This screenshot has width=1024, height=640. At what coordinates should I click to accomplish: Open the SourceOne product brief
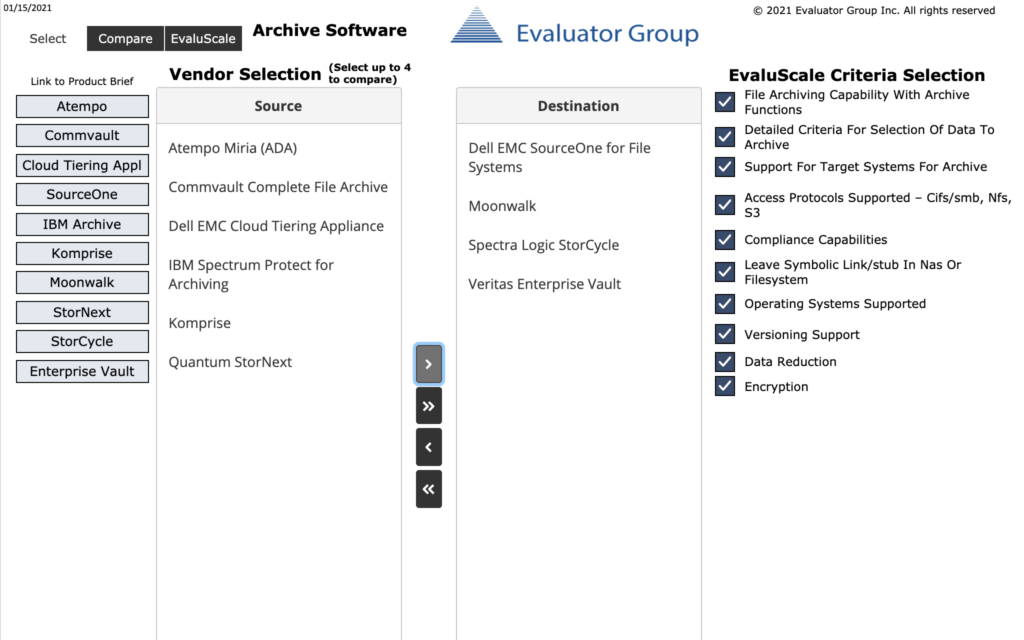coord(82,195)
